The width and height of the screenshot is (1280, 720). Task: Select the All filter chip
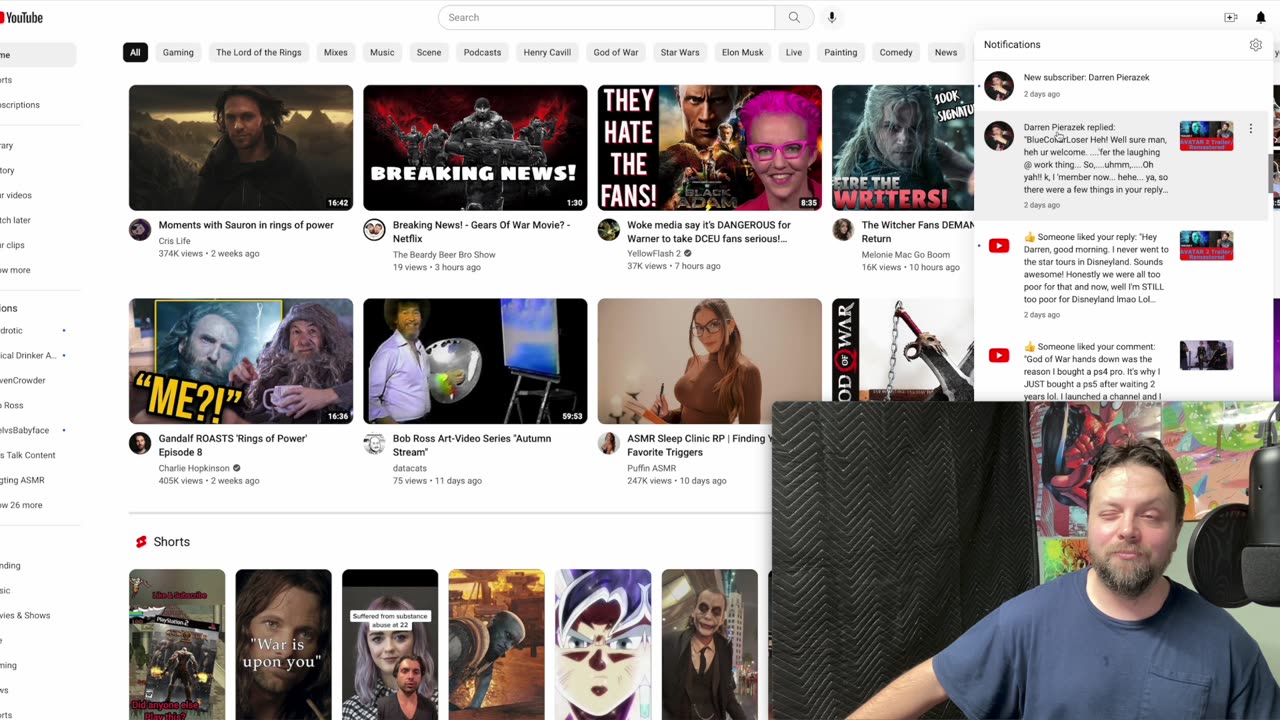pyautogui.click(x=135, y=52)
